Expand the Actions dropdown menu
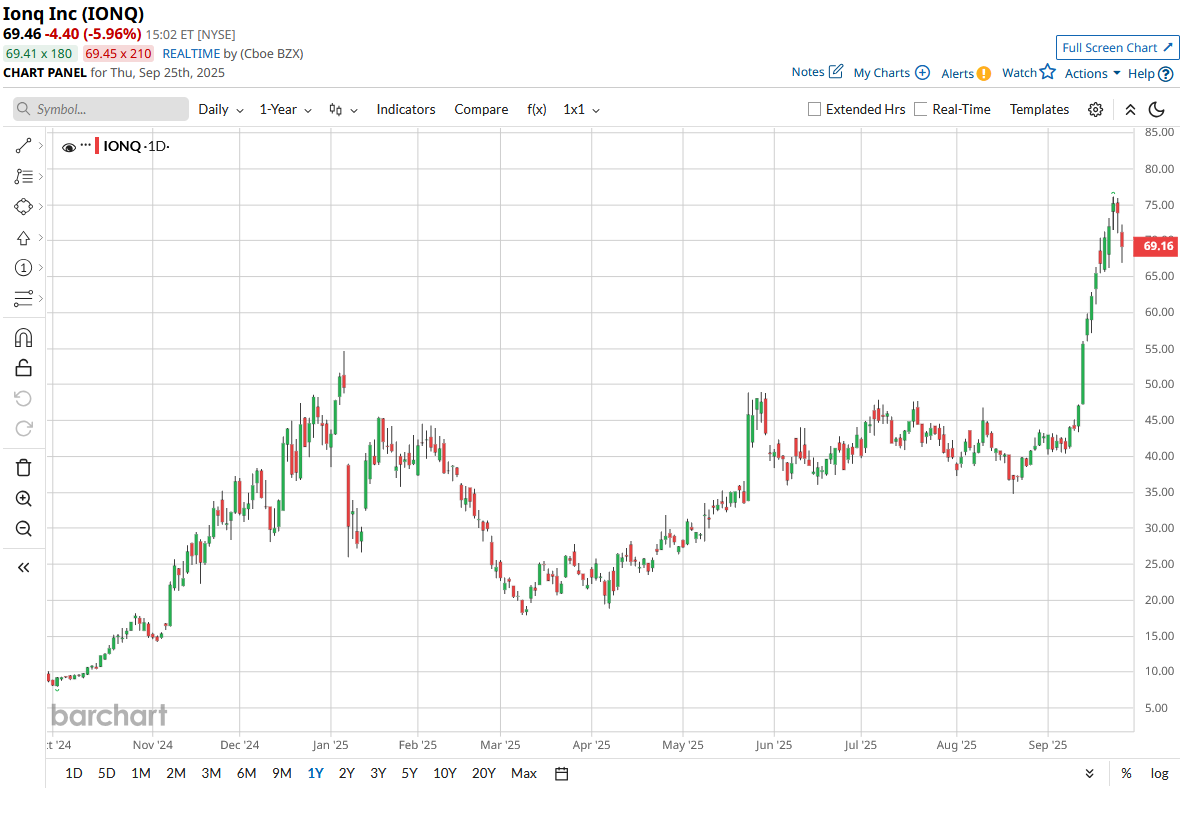Image resolution: width=1194 pixels, height=837 pixels. point(1093,73)
